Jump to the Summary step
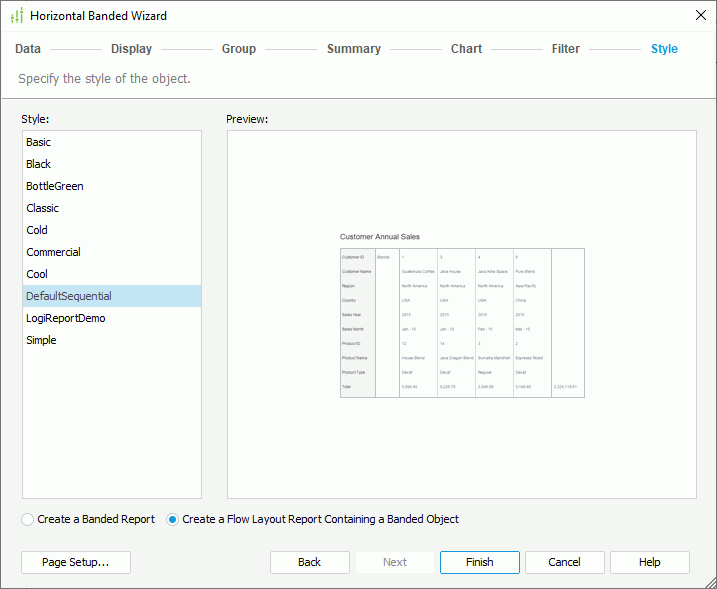The width and height of the screenshot is (717, 589). [353, 49]
